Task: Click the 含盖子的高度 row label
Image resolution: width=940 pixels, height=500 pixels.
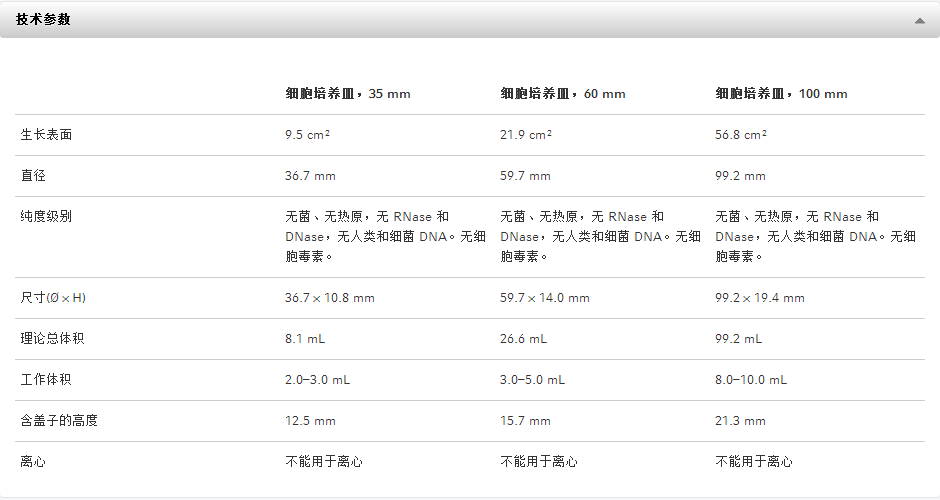Action: [x=59, y=421]
